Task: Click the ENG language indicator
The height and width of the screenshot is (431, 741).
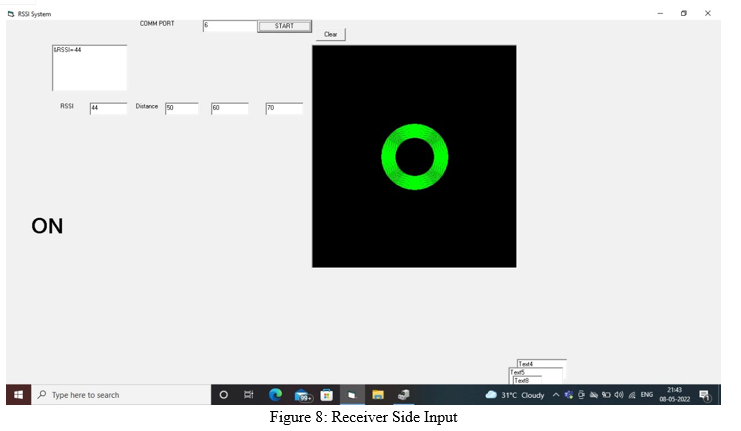Action: coord(646,395)
